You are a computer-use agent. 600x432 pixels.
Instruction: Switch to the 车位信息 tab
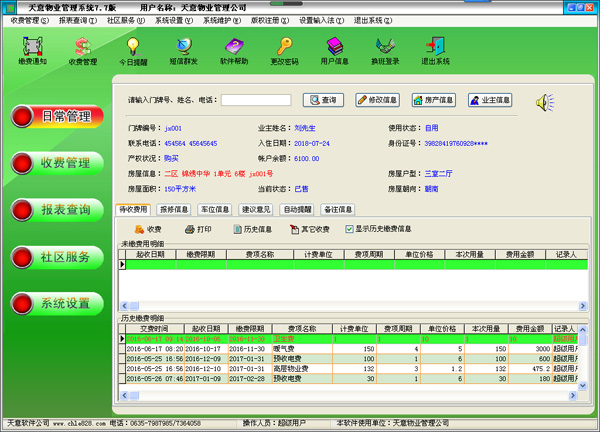pos(214,210)
